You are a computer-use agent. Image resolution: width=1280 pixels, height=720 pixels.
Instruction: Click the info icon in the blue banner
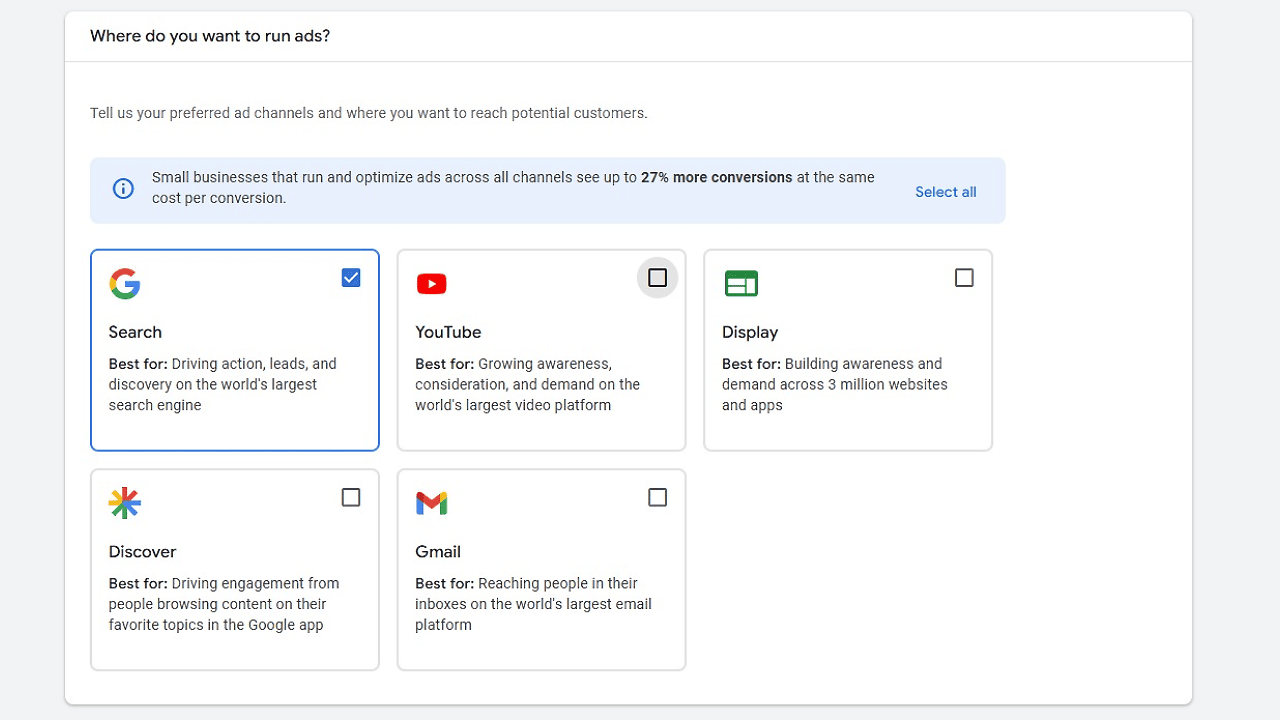click(123, 189)
